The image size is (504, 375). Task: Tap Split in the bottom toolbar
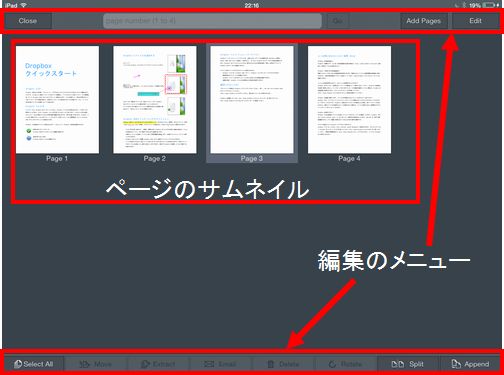[407, 364]
